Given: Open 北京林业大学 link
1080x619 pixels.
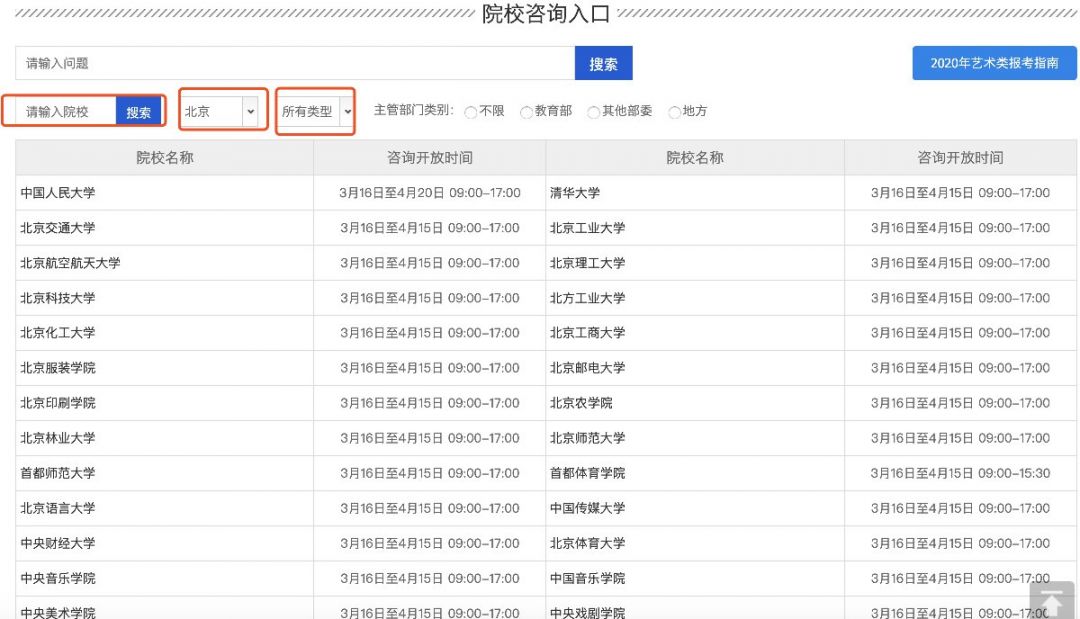Looking at the screenshot, I should point(58,438).
